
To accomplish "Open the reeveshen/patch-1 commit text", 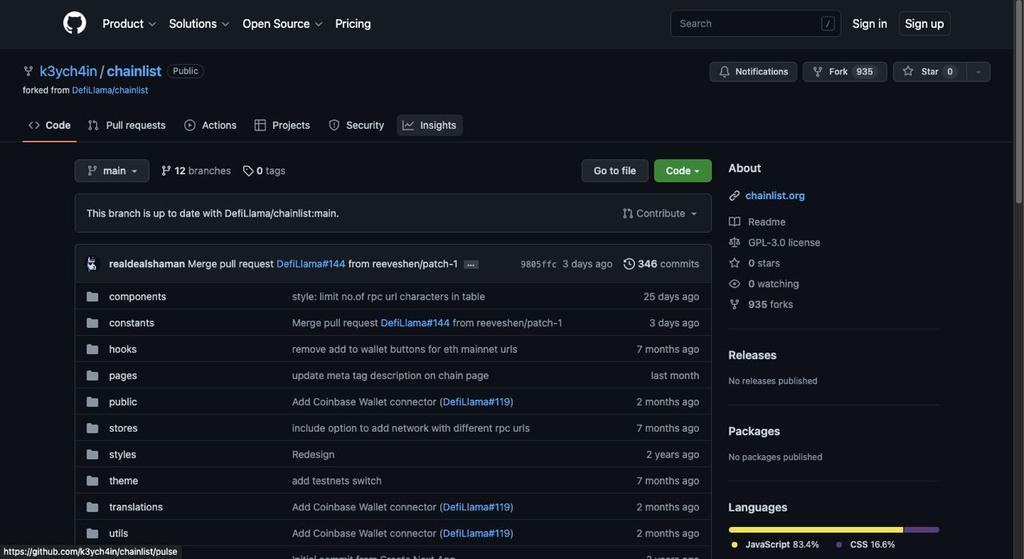I will click(x=402, y=264).
